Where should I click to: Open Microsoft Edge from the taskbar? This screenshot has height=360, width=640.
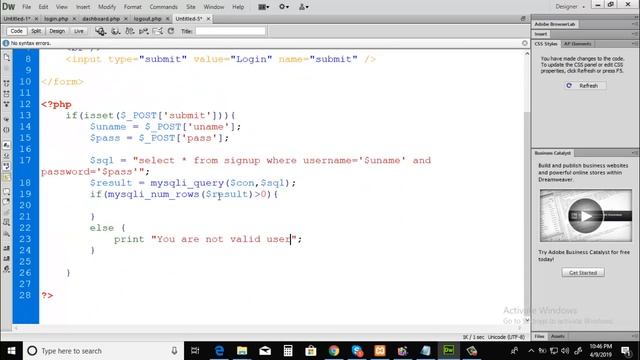point(219,351)
